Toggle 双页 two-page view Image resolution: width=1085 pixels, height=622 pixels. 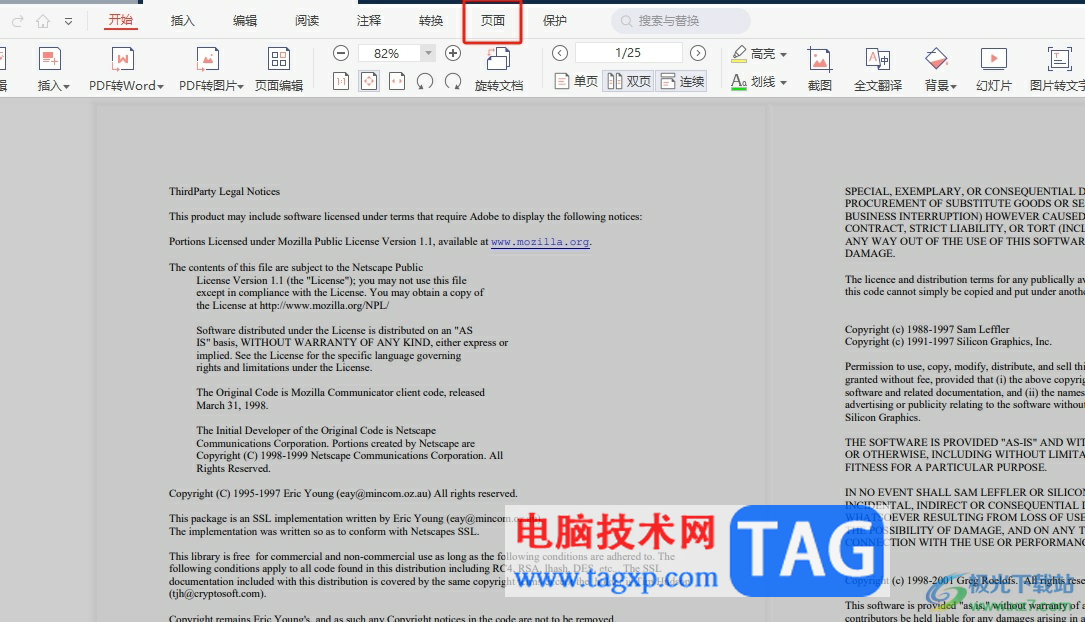coord(628,82)
